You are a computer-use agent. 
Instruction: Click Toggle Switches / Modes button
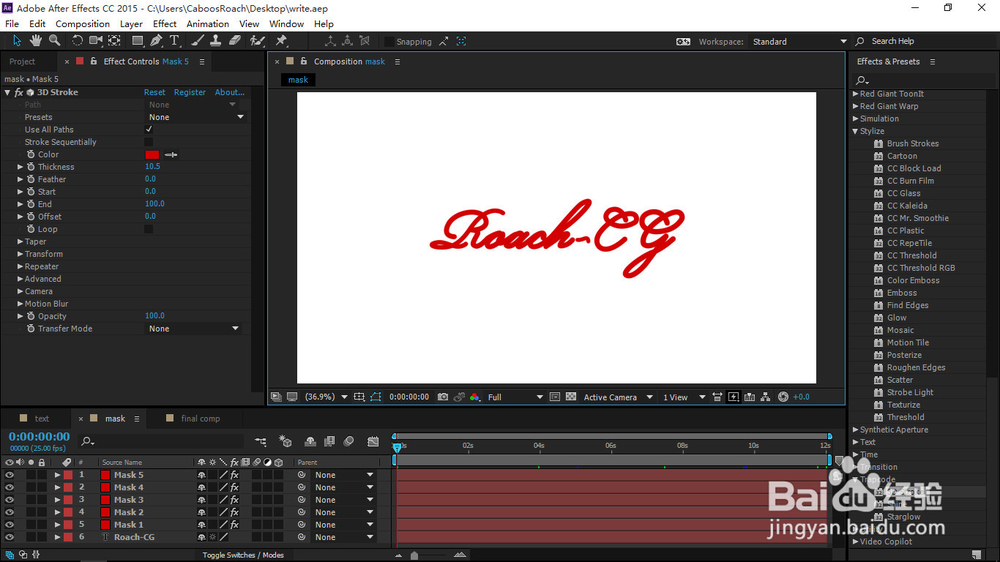pyautogui.click(x=243, y=555)
